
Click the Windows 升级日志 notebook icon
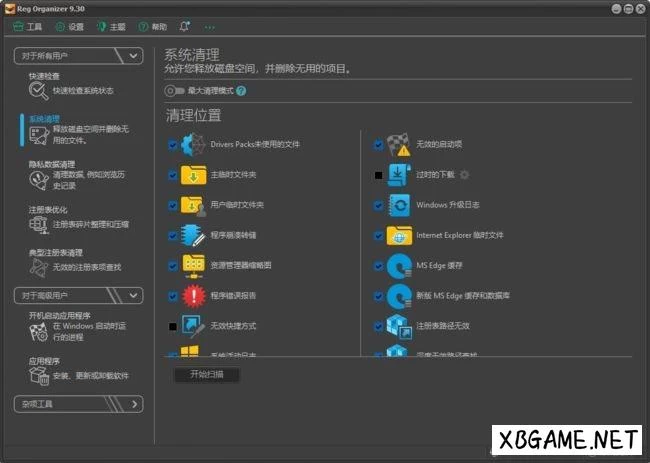coord(399,205)
